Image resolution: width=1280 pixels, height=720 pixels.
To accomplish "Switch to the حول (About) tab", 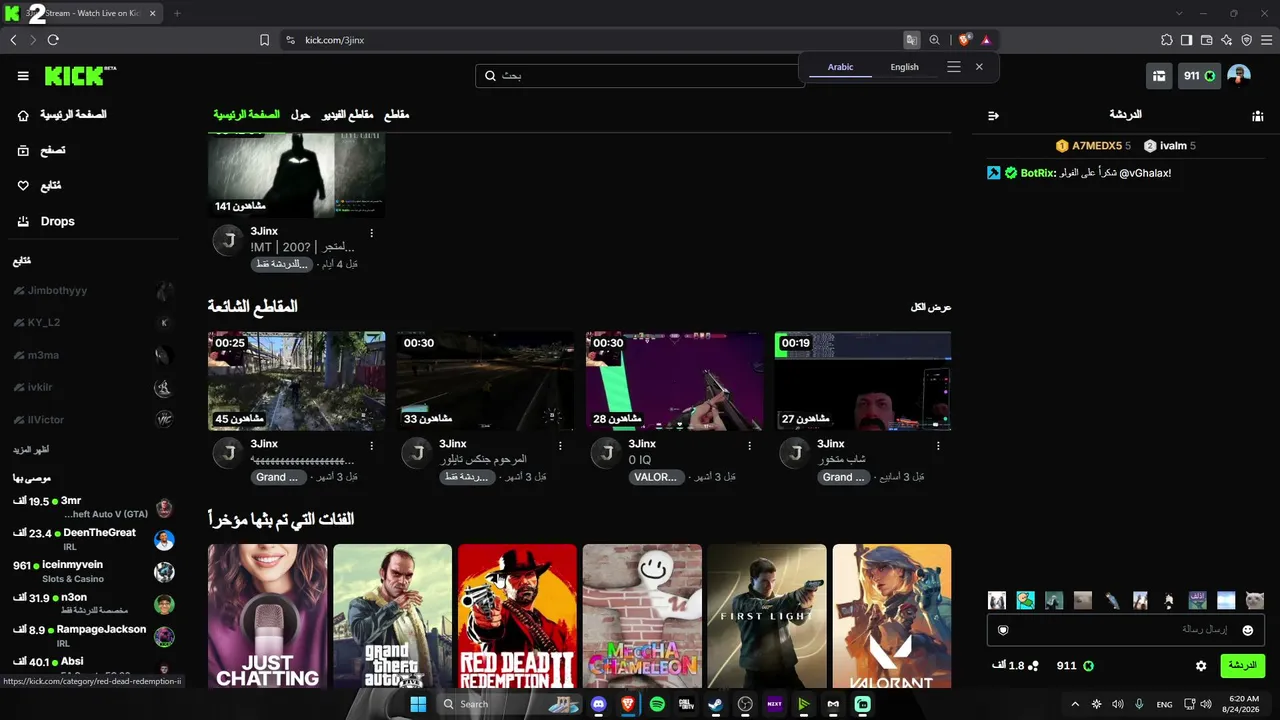I will click(x=300, y=115).
